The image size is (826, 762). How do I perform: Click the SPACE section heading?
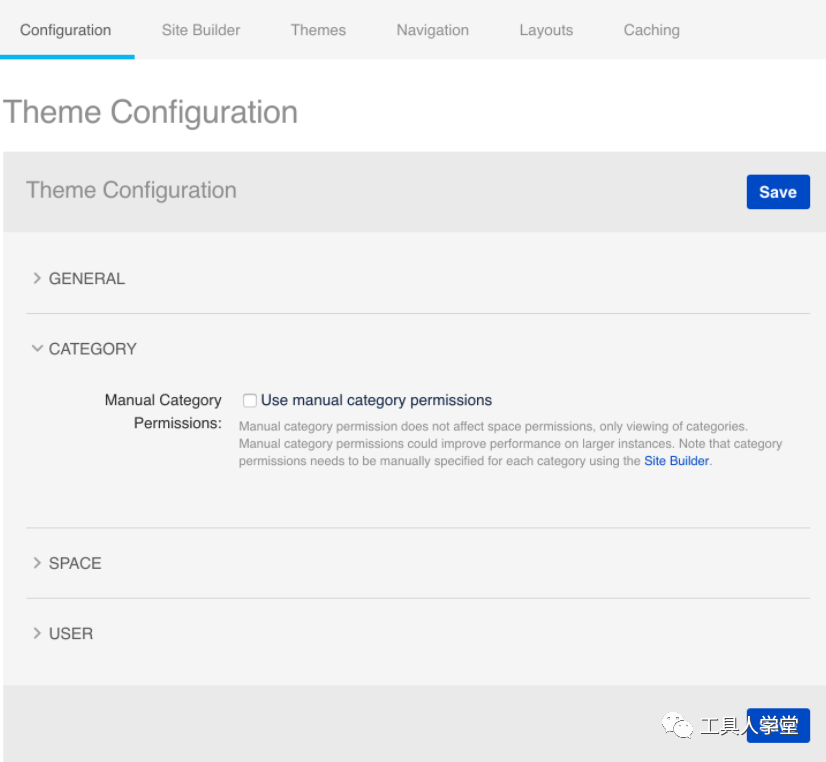coord(75,563)
